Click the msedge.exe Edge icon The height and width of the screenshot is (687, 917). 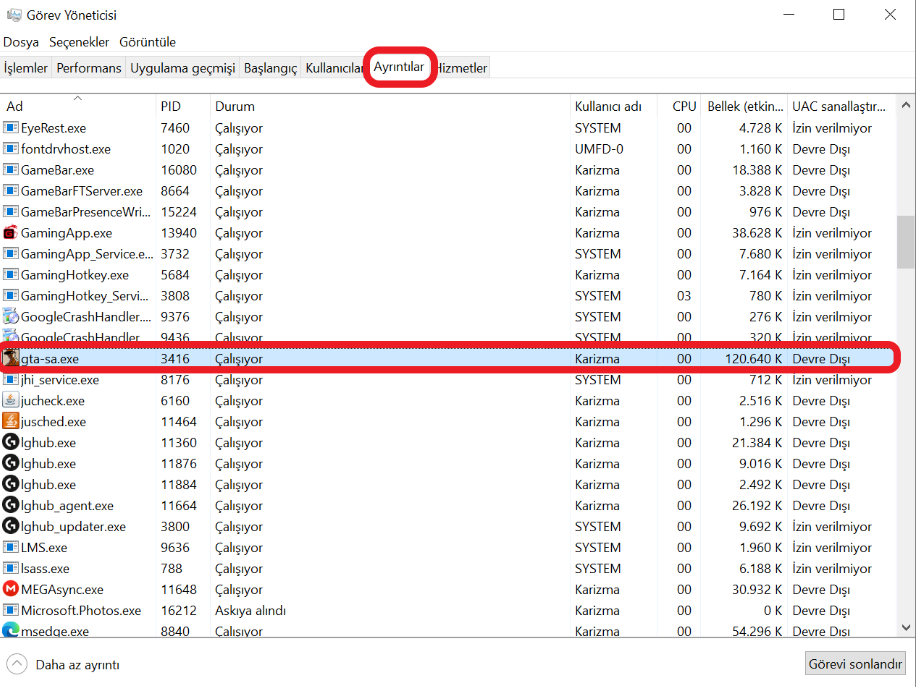click(x=11, y=630)
